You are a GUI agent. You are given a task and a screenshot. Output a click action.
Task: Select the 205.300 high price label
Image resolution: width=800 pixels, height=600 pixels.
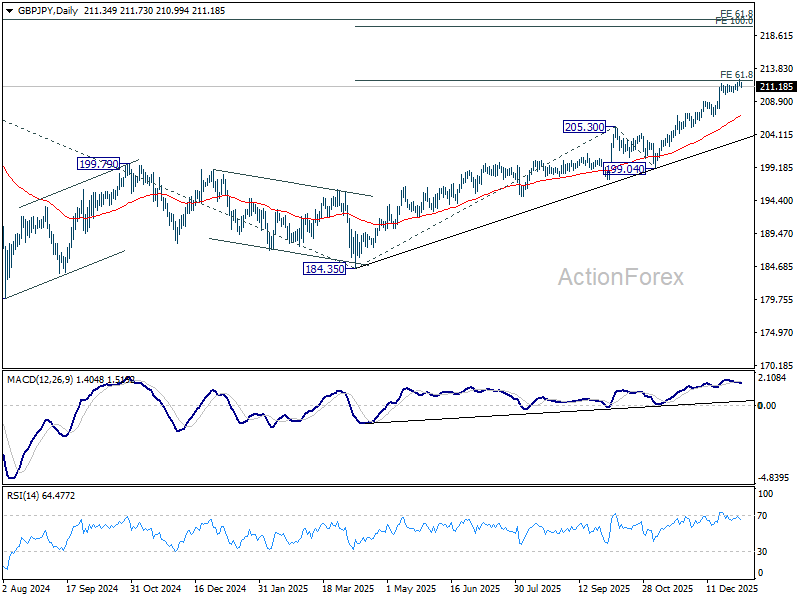[584, 127]
